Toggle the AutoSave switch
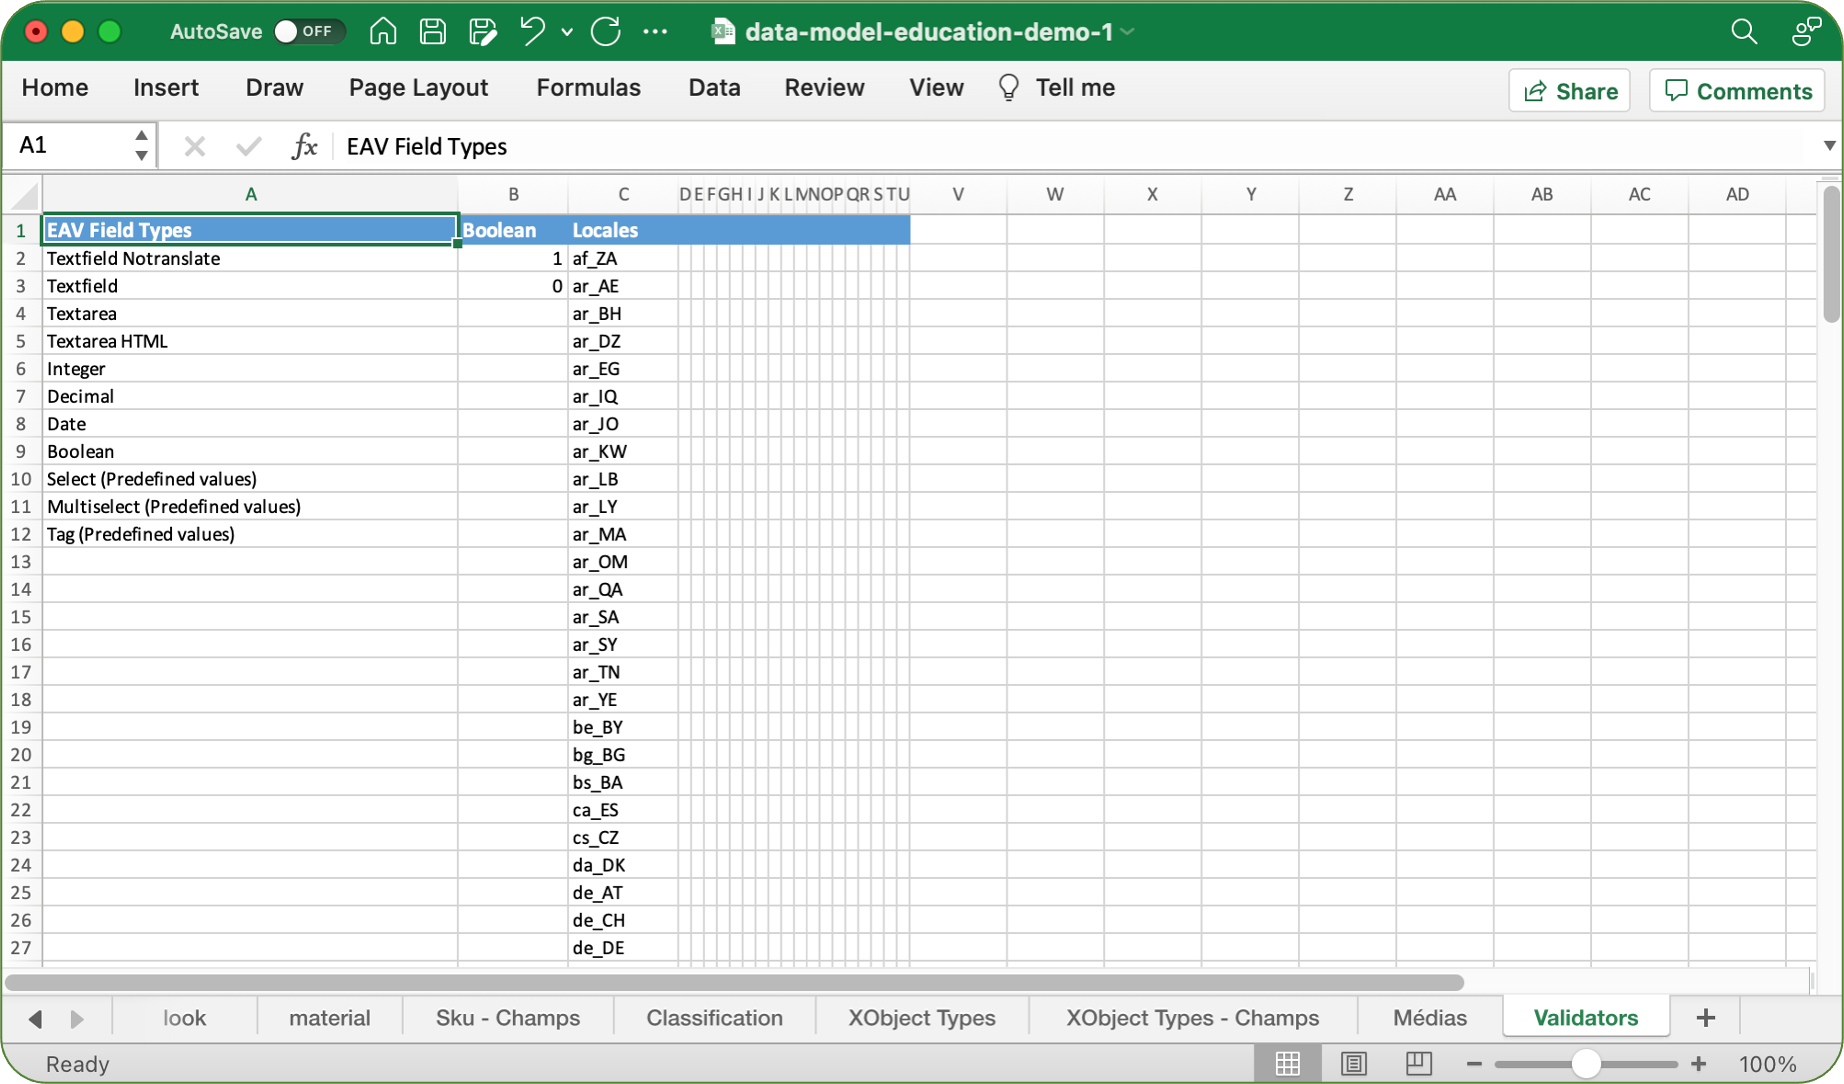The width and height of the screenshot is (1844, 1084). 308,32
